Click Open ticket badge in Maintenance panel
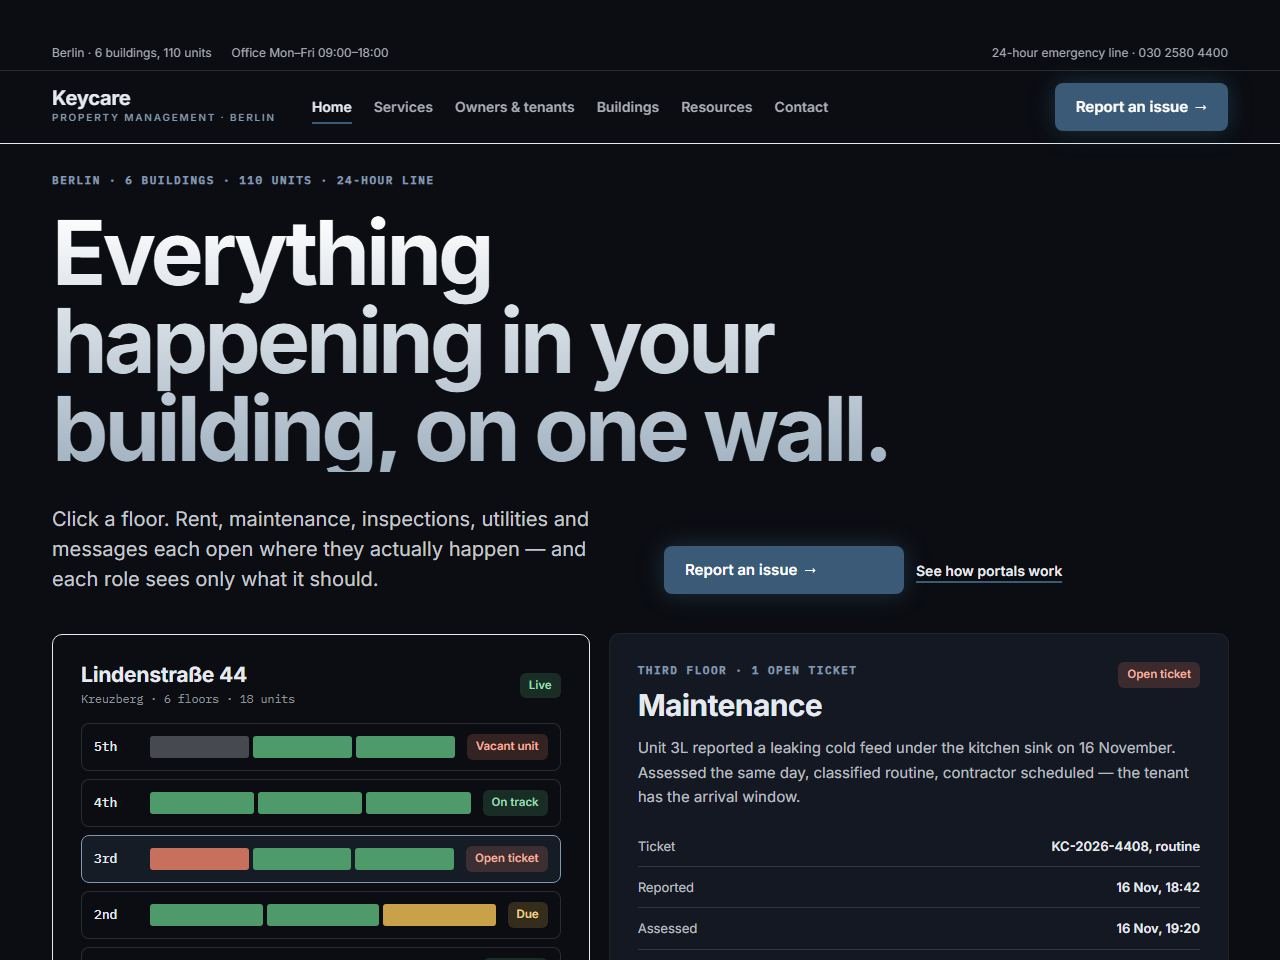The height and width of the screenshot is (960, 1280). click(1159, 675)
